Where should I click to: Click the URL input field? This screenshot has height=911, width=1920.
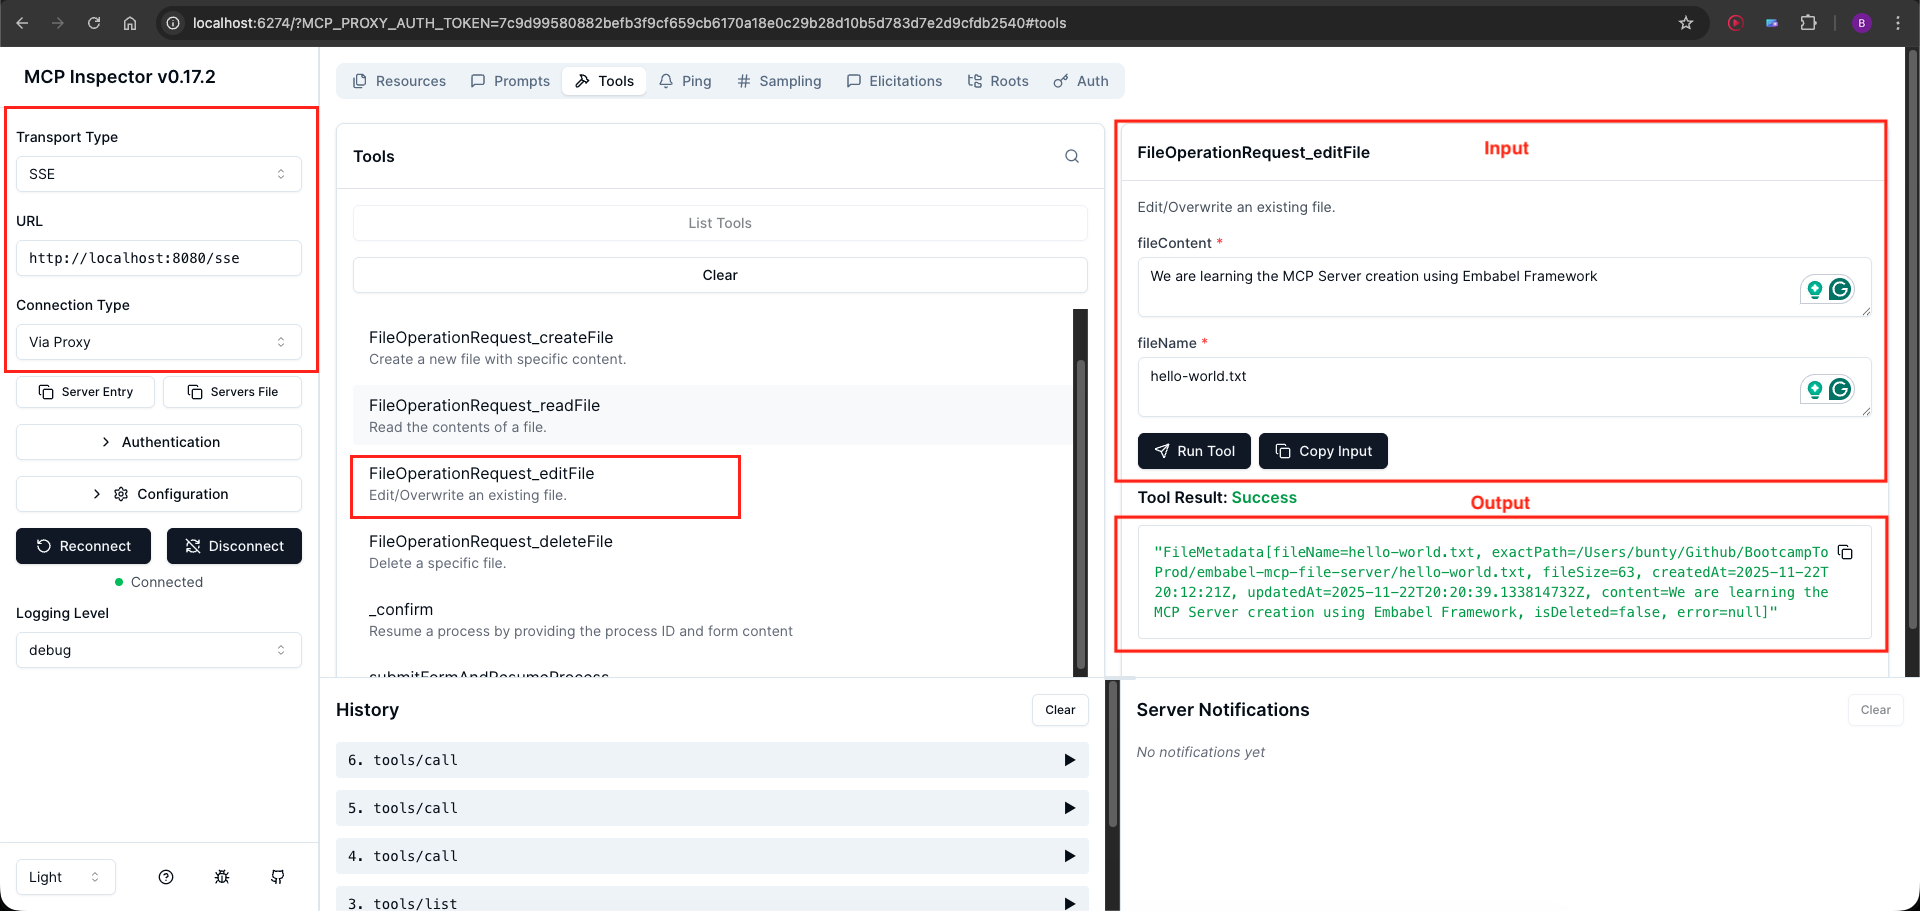pos(158,258)
